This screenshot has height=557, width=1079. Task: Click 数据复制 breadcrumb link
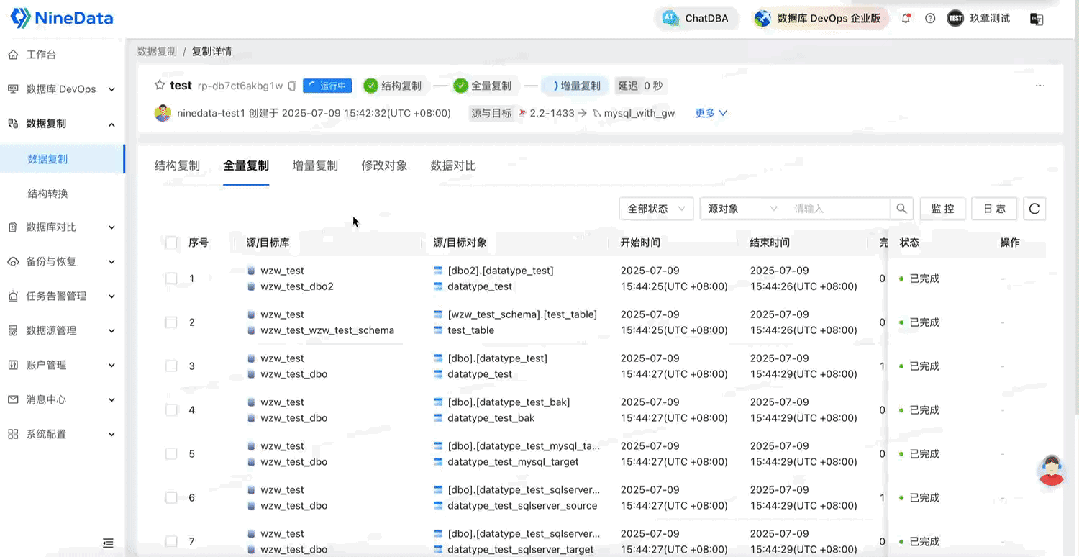(157, 52)
